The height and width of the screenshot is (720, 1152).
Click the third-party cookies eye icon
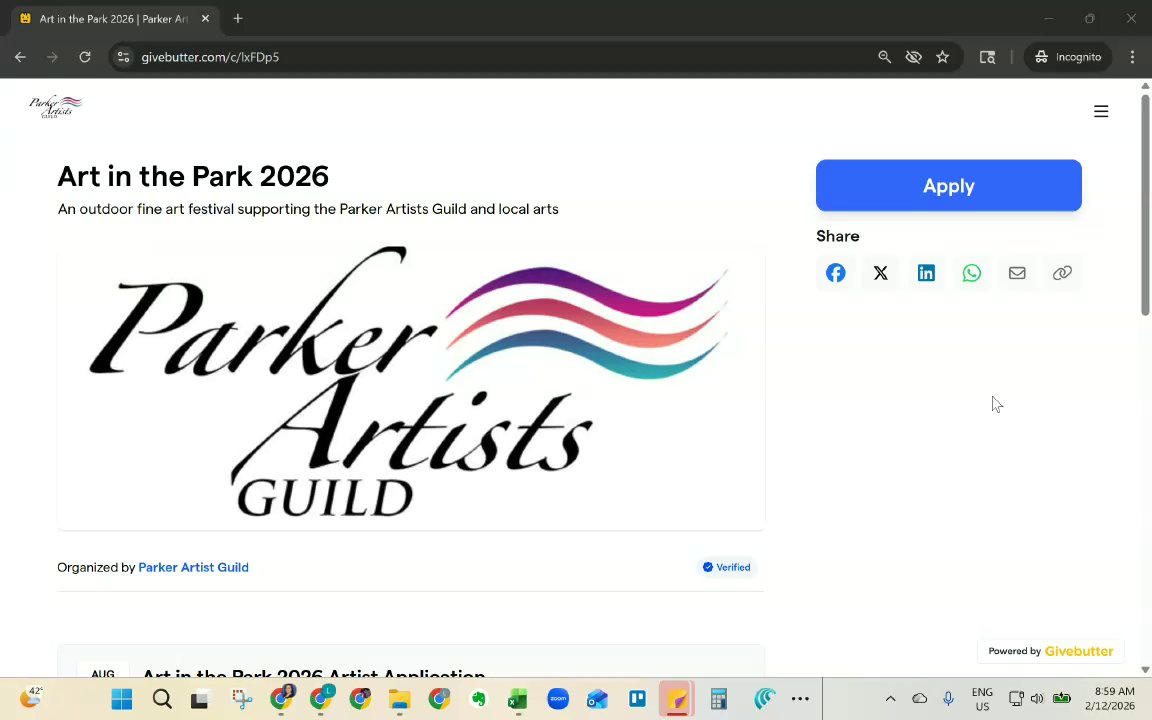click(x=913, y=57)
